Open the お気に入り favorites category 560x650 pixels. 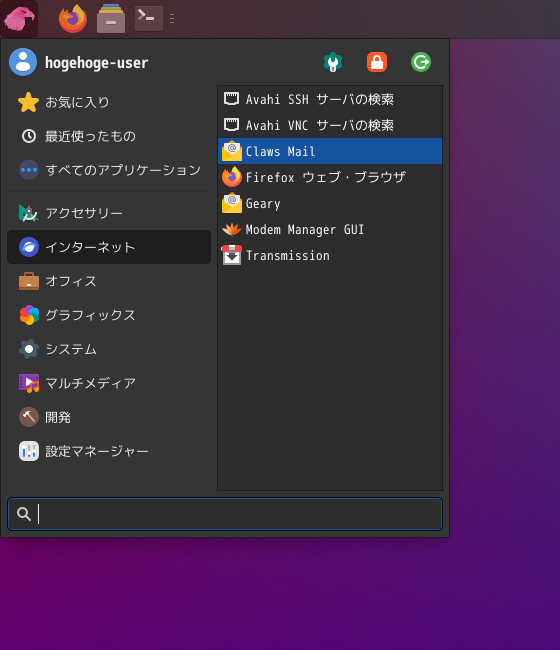tap(109, 102)
